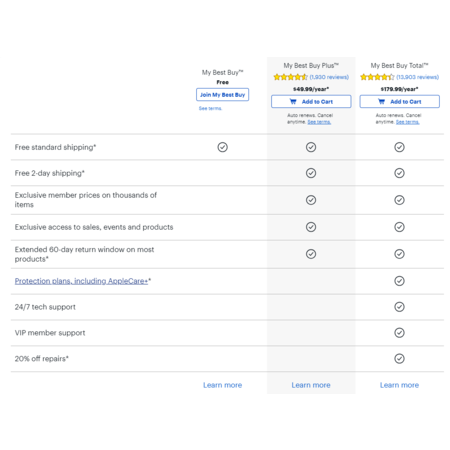The width and height of the screenshot is (450, 450).
Task: Click Total column checkmark for 24/7 tech support
Action: tap(399, 307)
